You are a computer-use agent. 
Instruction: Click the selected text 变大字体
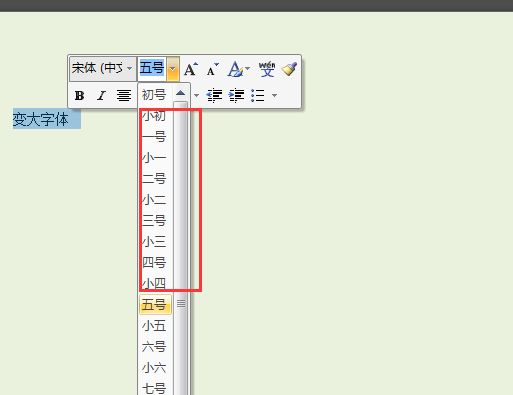pos(41,119)
